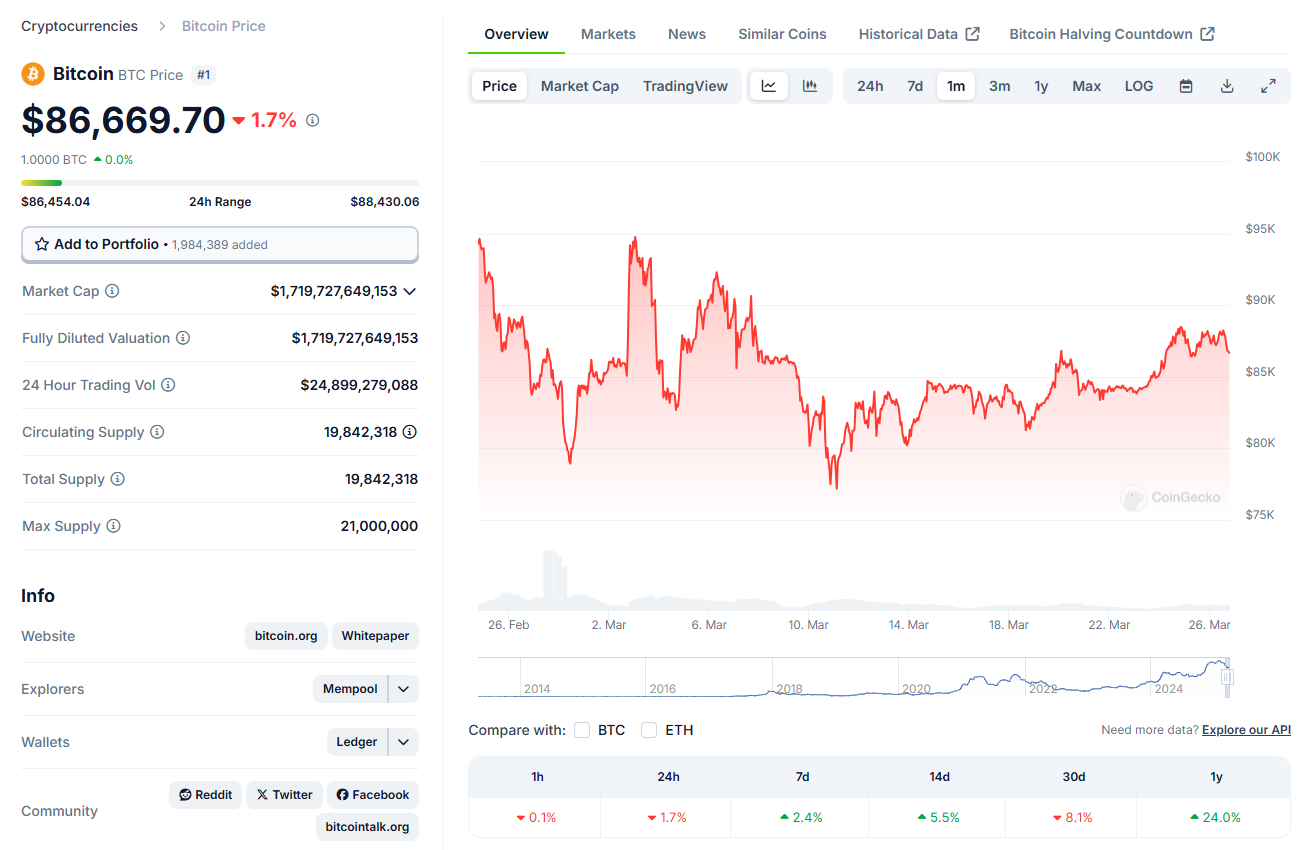
Task: Click the timeline range navigator handle
Action: tap(1227, 677)
